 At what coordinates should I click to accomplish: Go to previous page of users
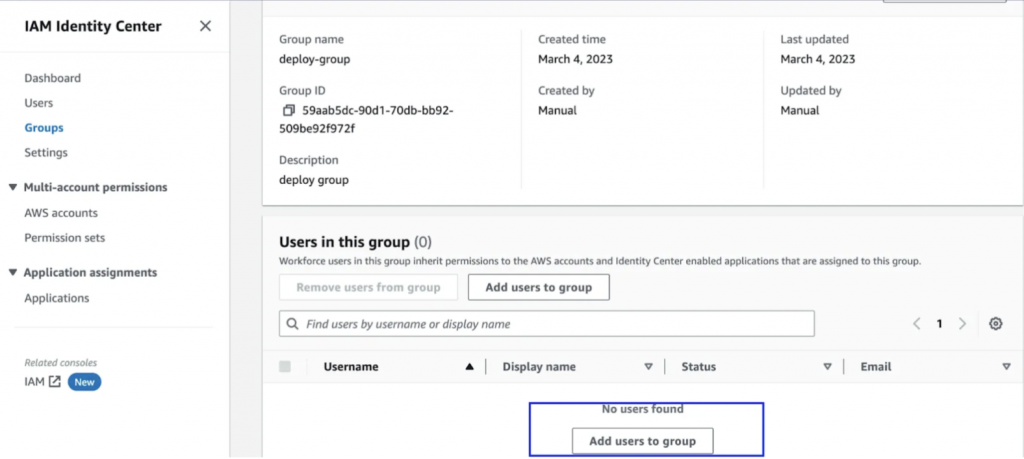(x=916, y=324)
